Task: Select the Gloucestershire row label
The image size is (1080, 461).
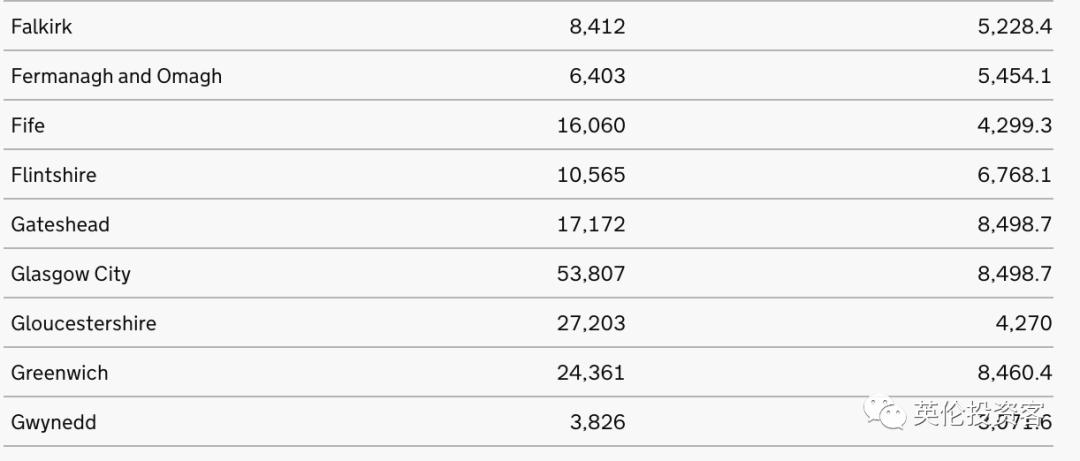Action: click(84, 324)
